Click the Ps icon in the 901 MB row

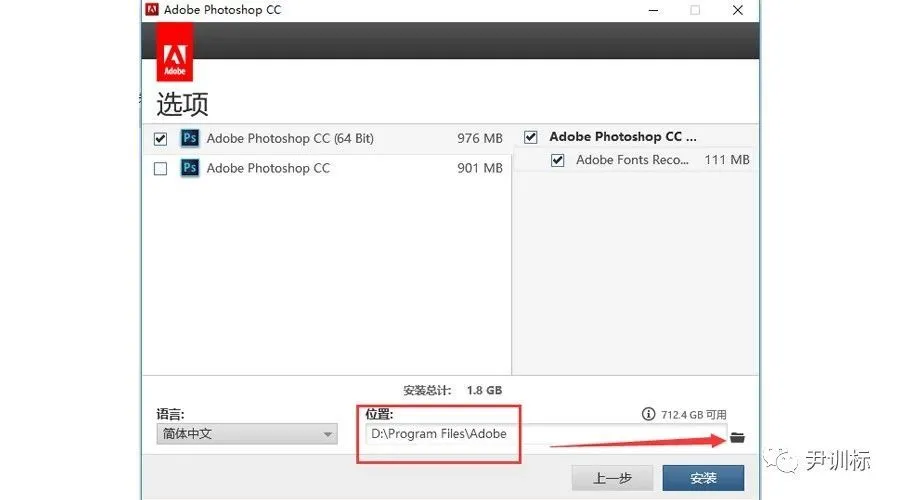(190, 168)
